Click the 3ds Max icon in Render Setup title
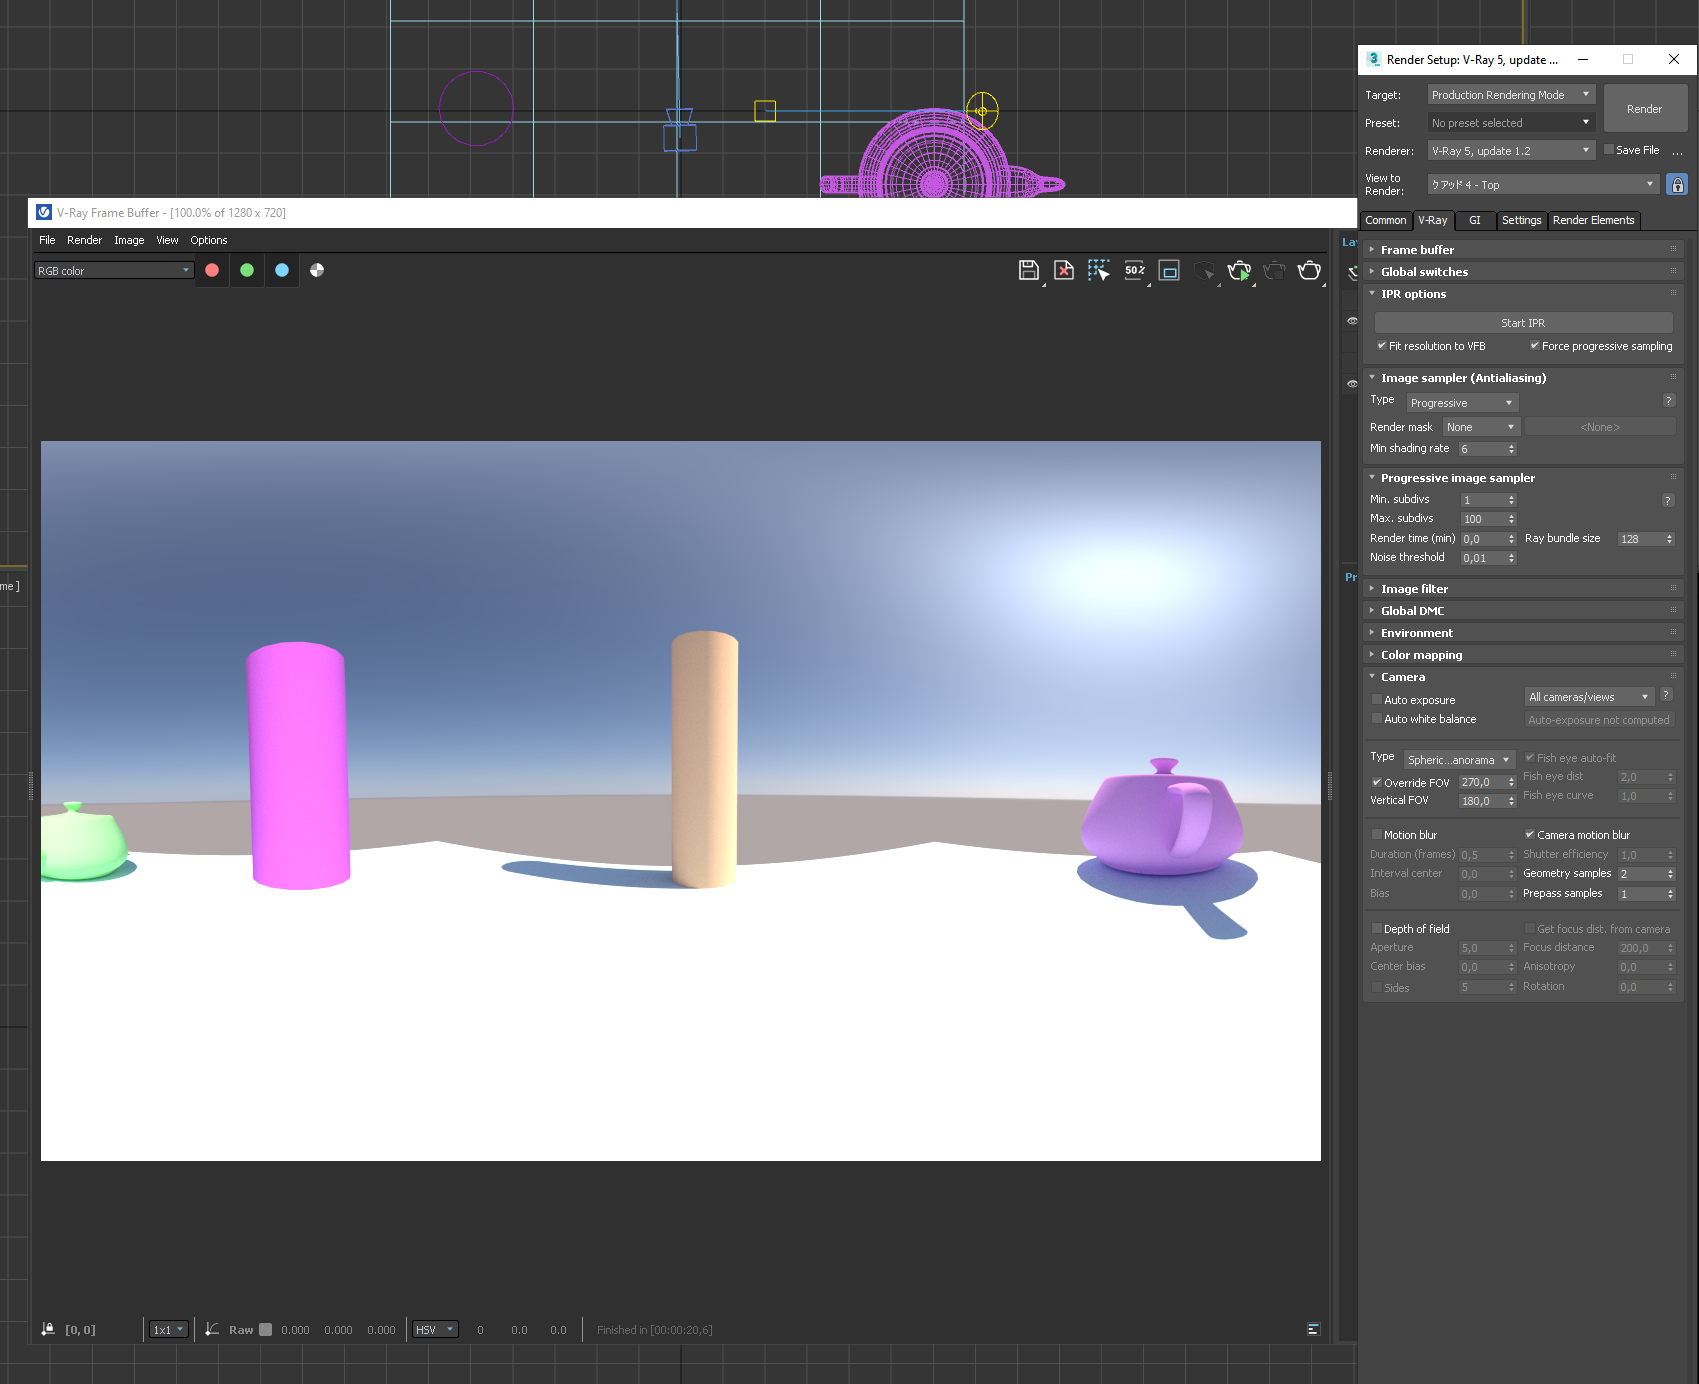The width and height of the screenshot is (1699, 1384). coord(1374,59)
